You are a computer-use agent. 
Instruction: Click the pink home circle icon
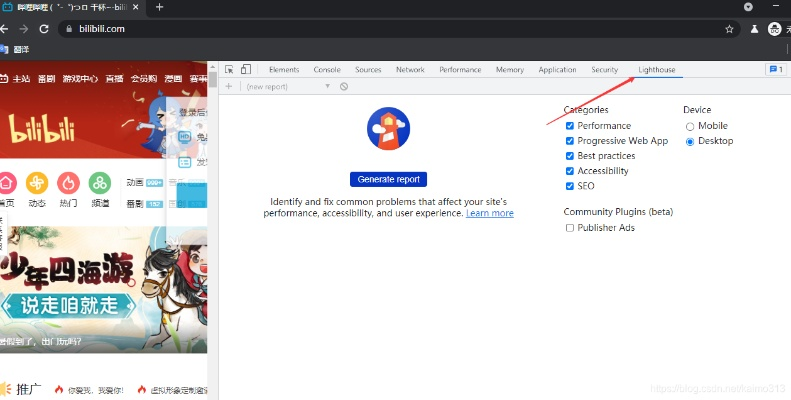(7, 183)
